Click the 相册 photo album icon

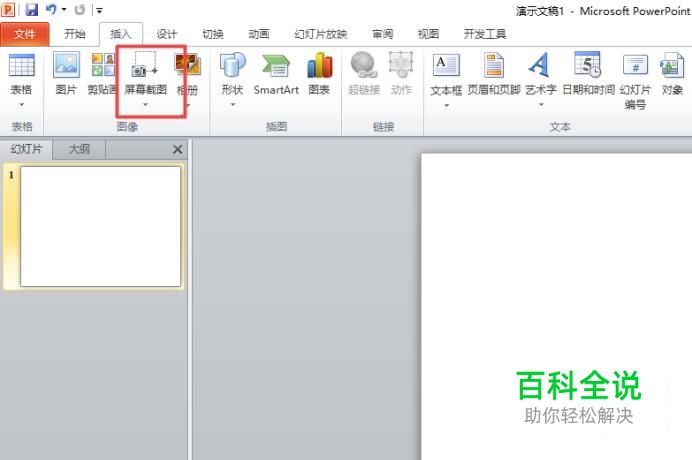[x=188, y=65]
